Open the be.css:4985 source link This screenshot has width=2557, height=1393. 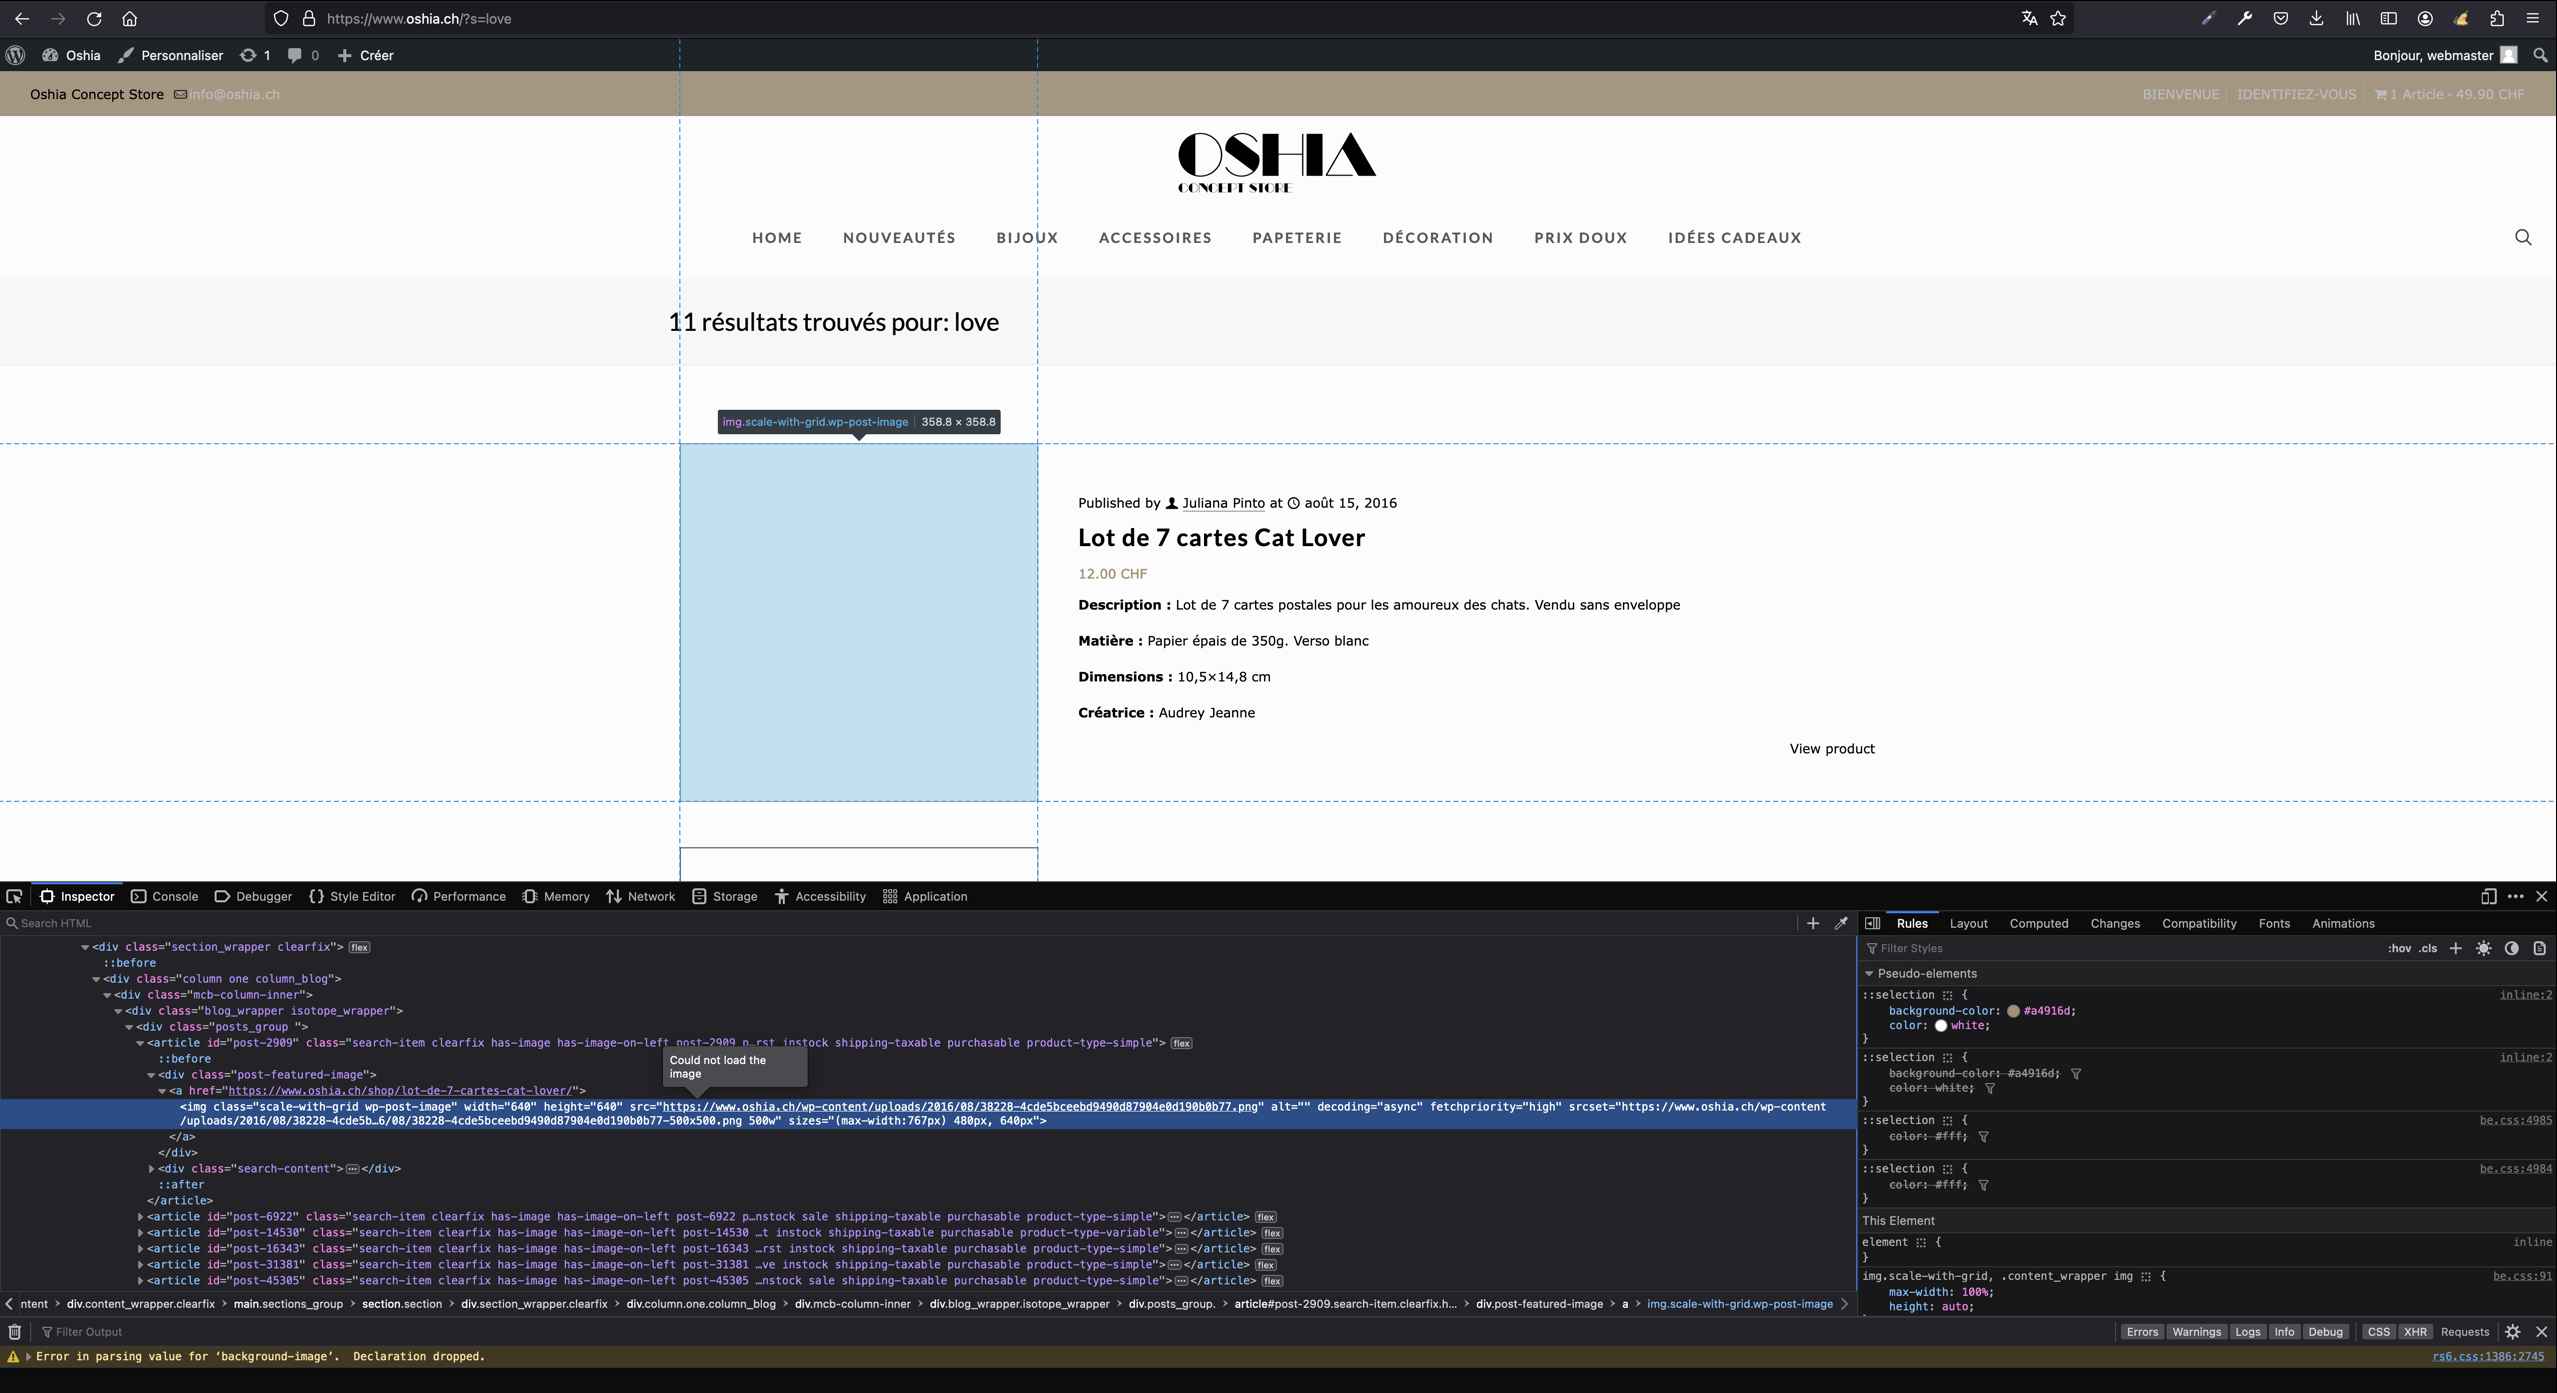(2515, 1120)
